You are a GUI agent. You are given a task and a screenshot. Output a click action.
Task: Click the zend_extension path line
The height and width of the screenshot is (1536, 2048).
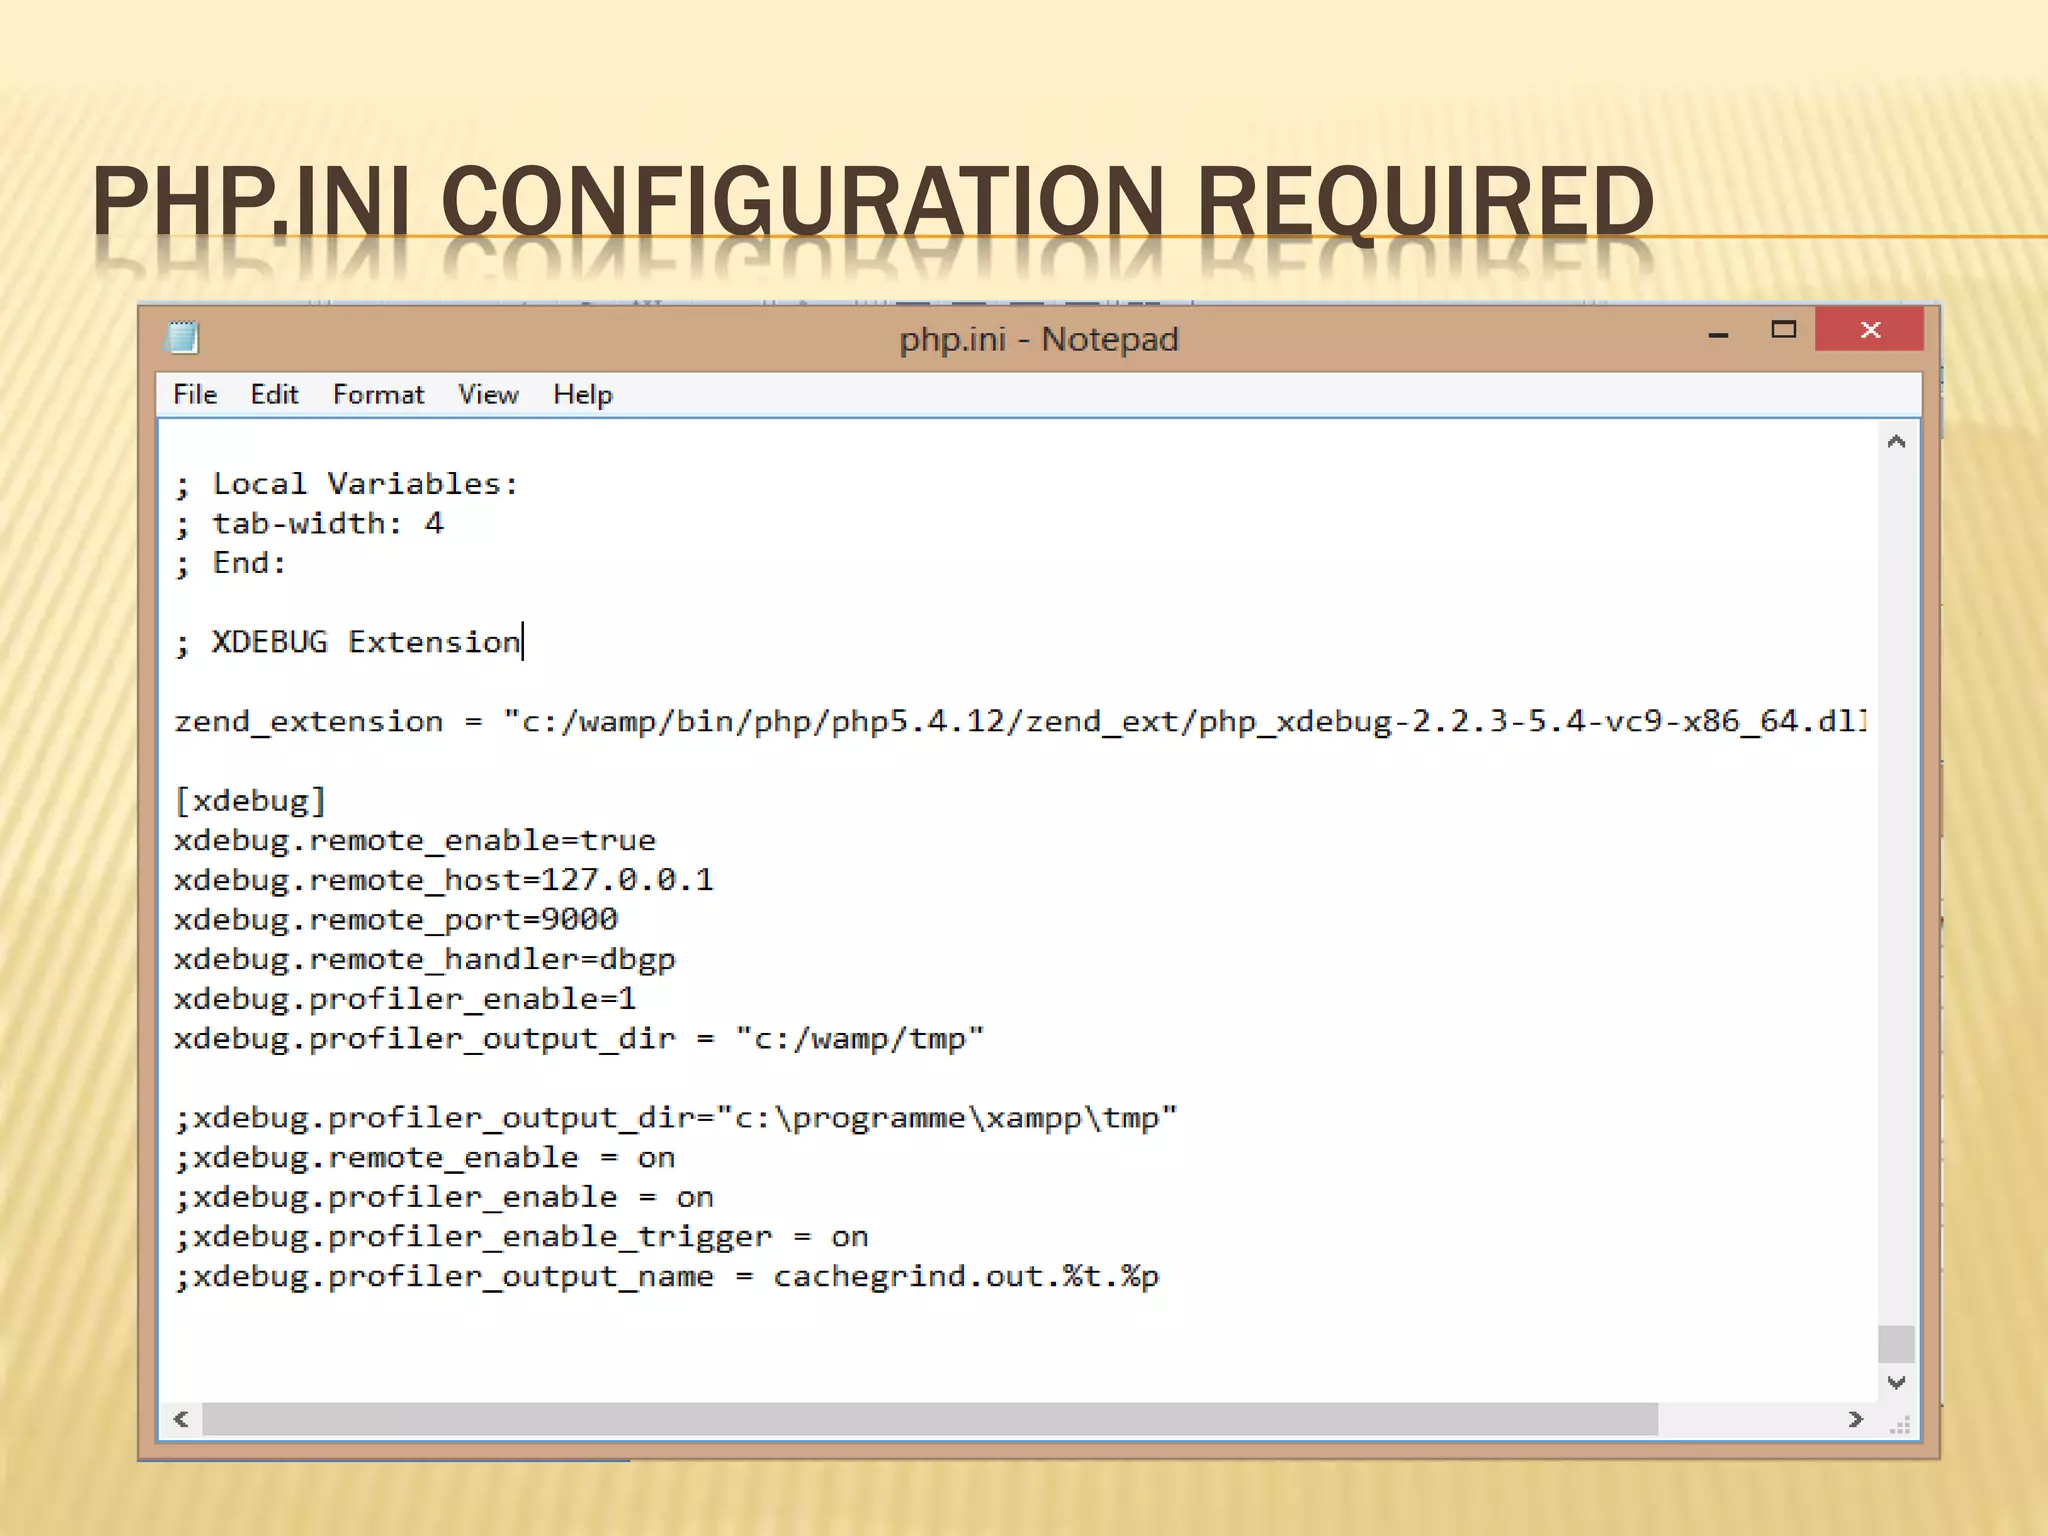1020,722
